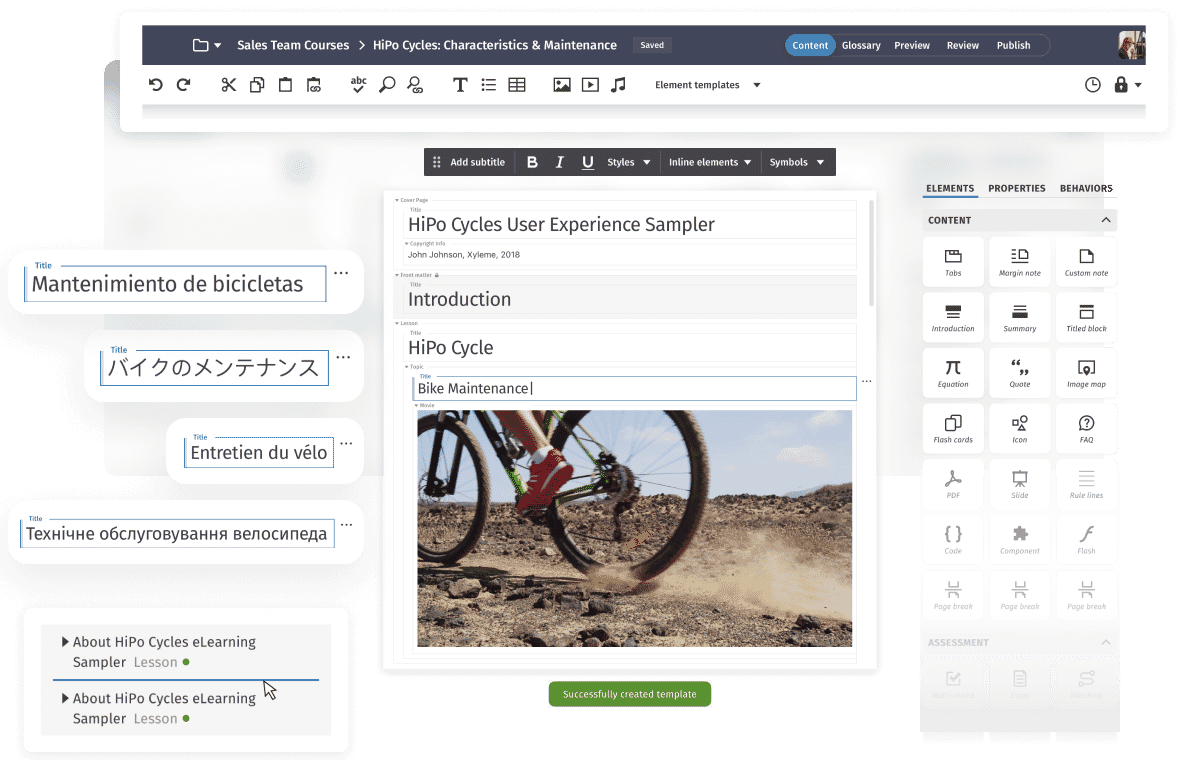Run the spell check icon

pos(358,85)
